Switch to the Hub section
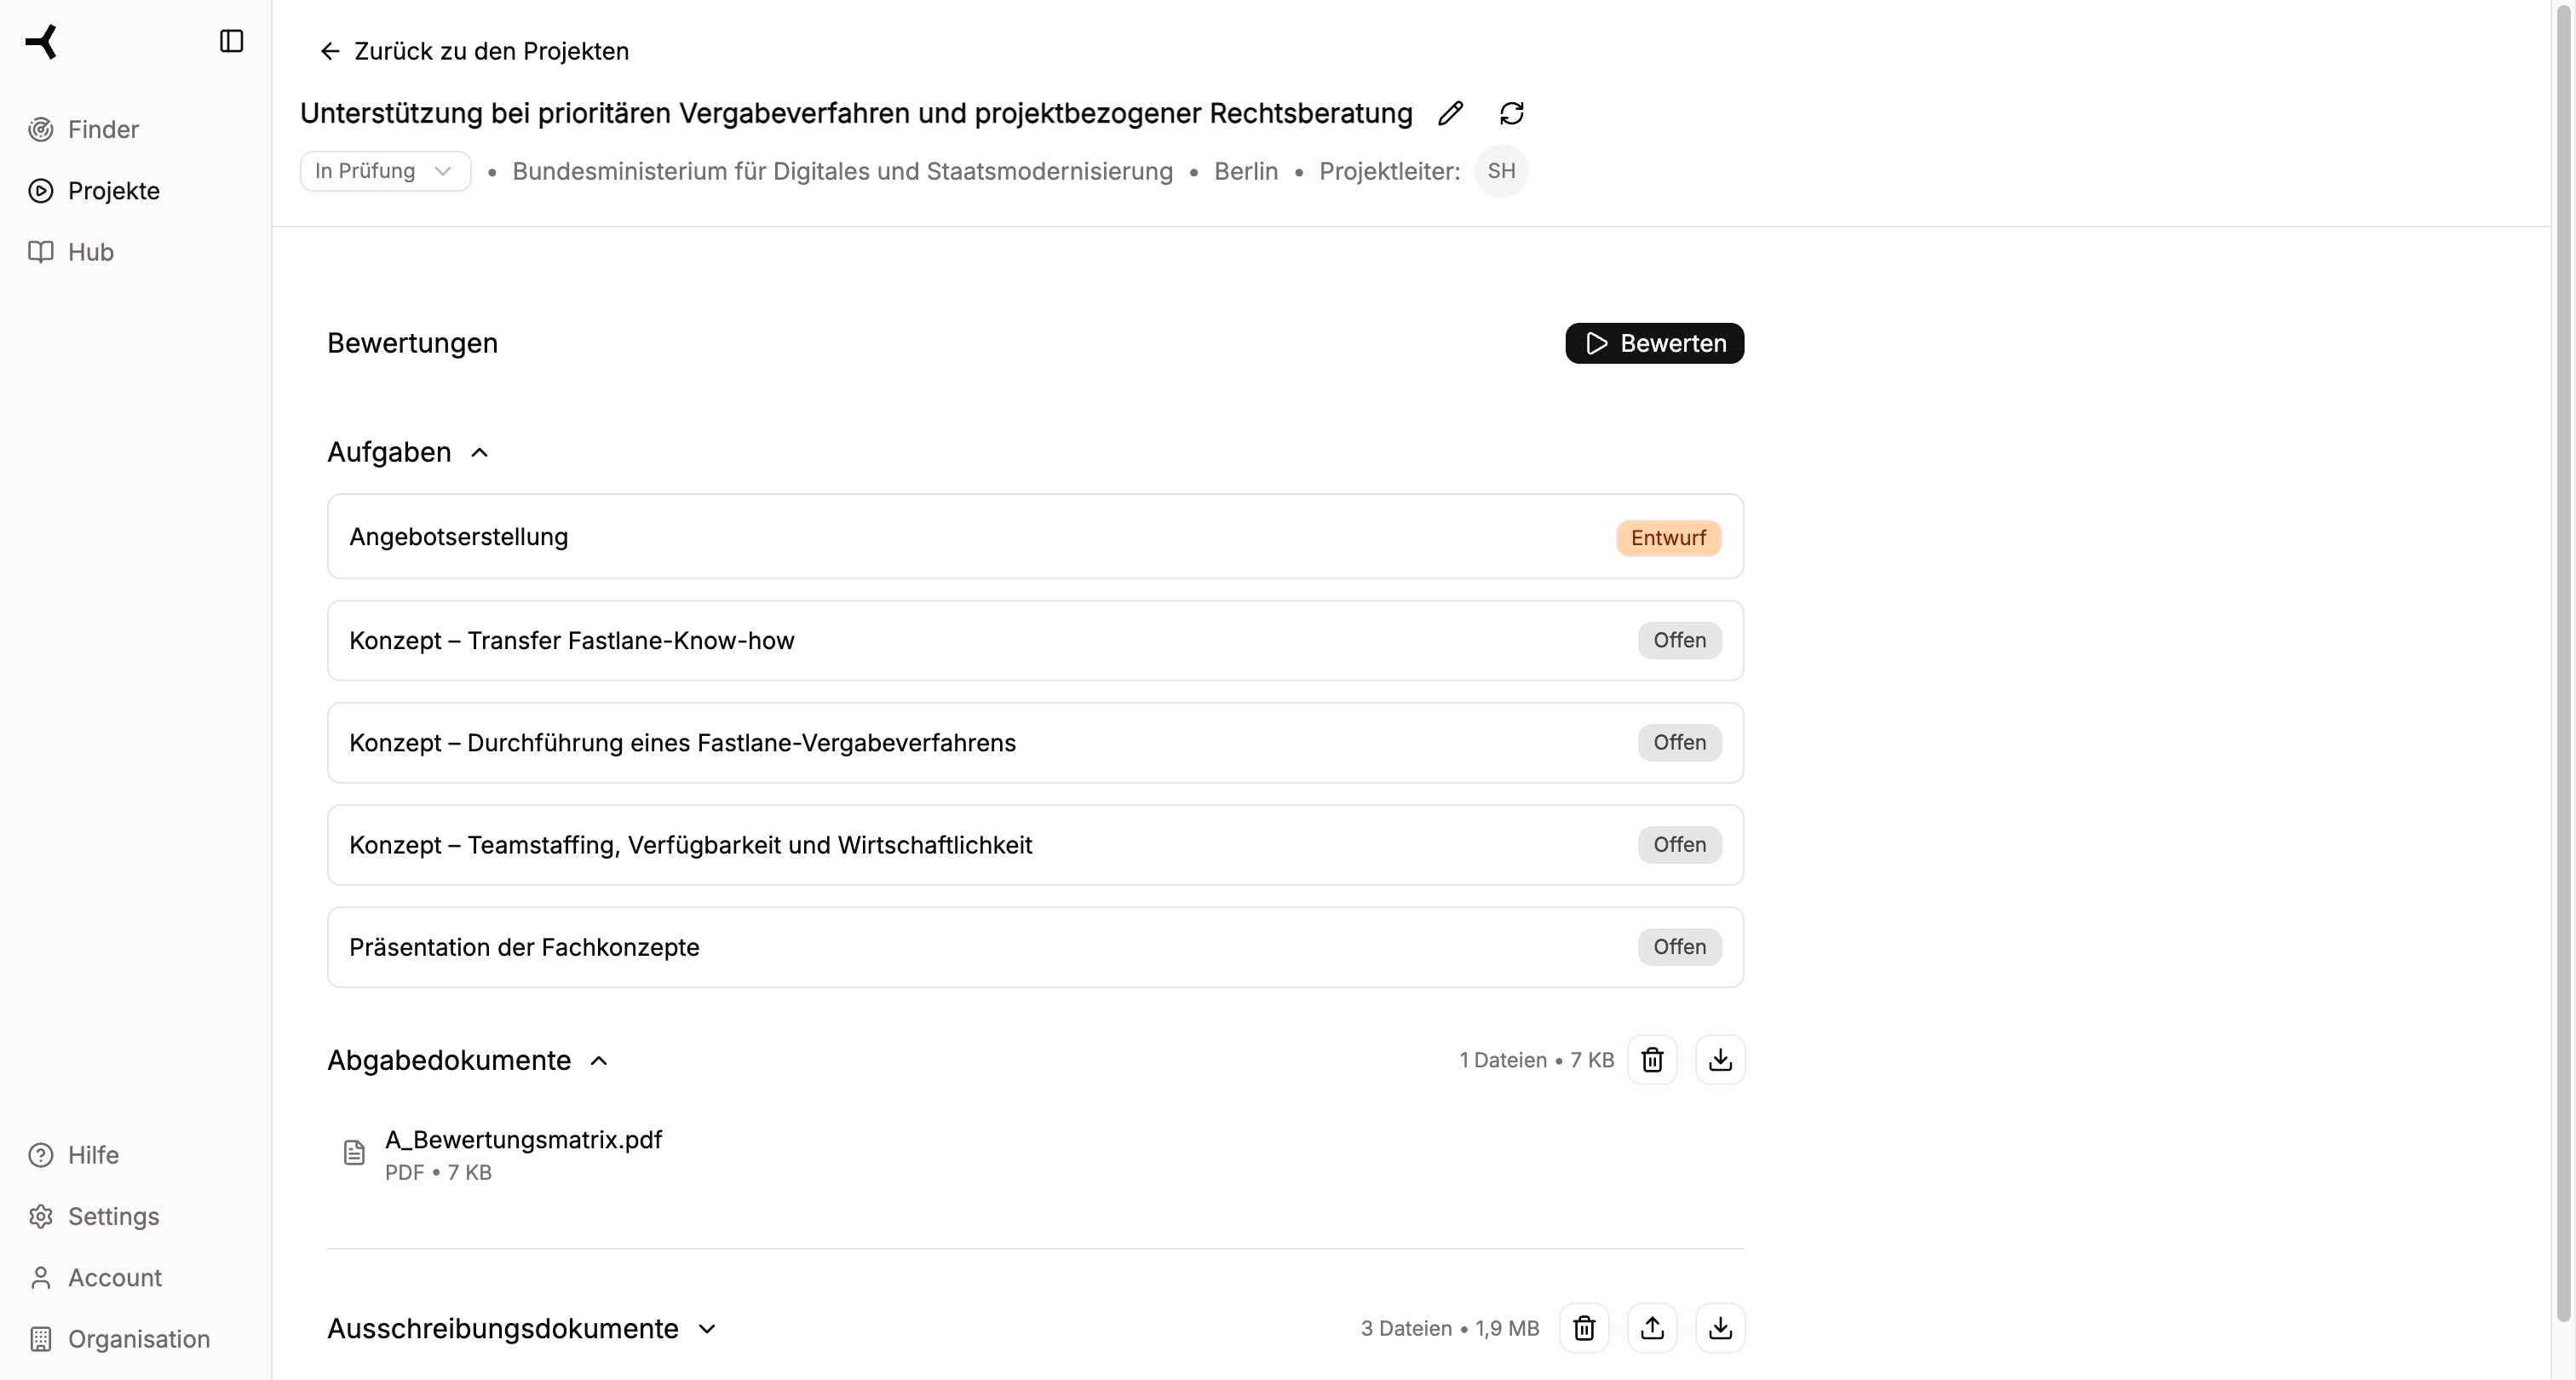The image size is (2576, 1380). point(90,252)
